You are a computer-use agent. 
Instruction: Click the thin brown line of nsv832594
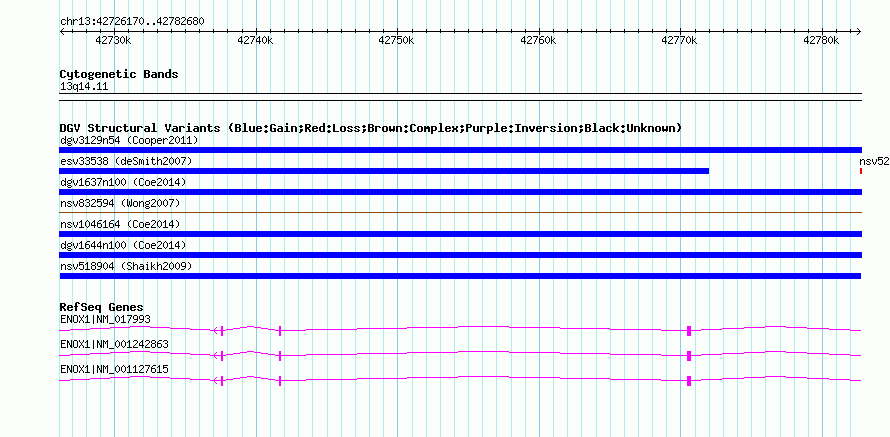460,213
